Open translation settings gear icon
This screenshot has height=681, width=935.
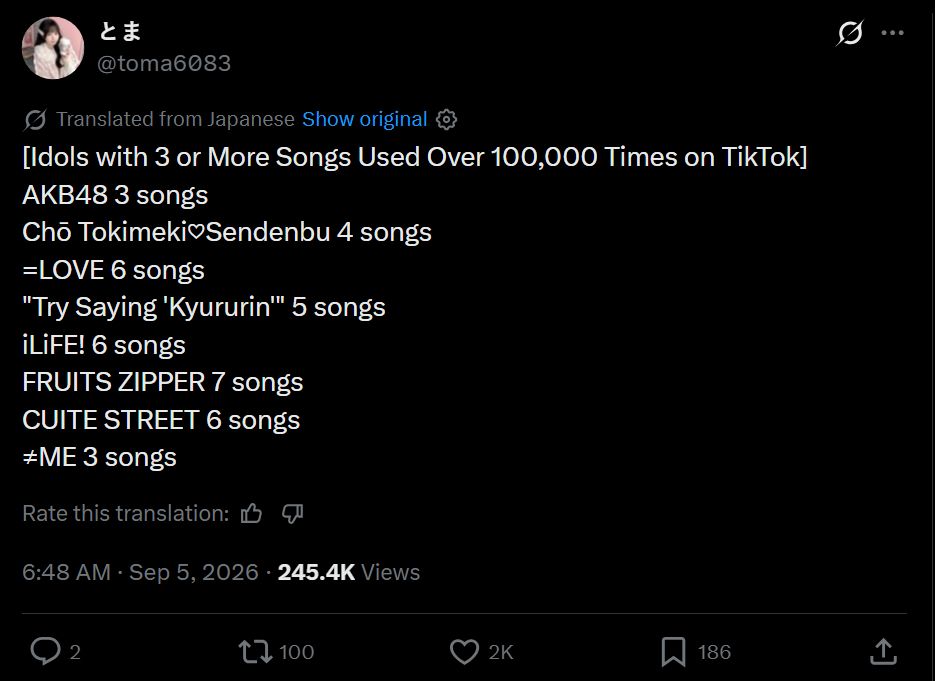pos(447,119)
